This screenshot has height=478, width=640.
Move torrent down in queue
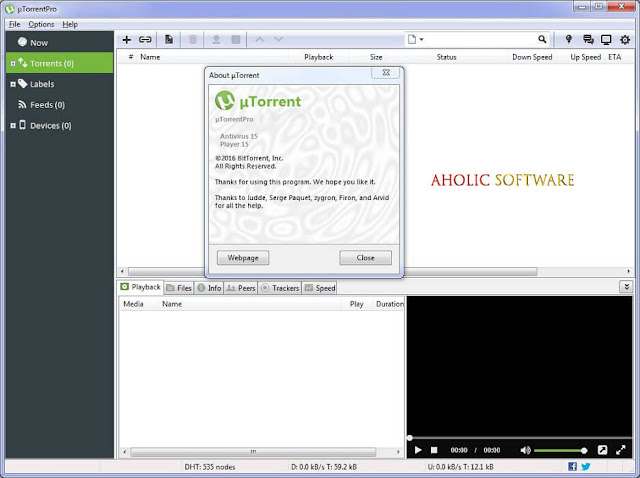278,40
